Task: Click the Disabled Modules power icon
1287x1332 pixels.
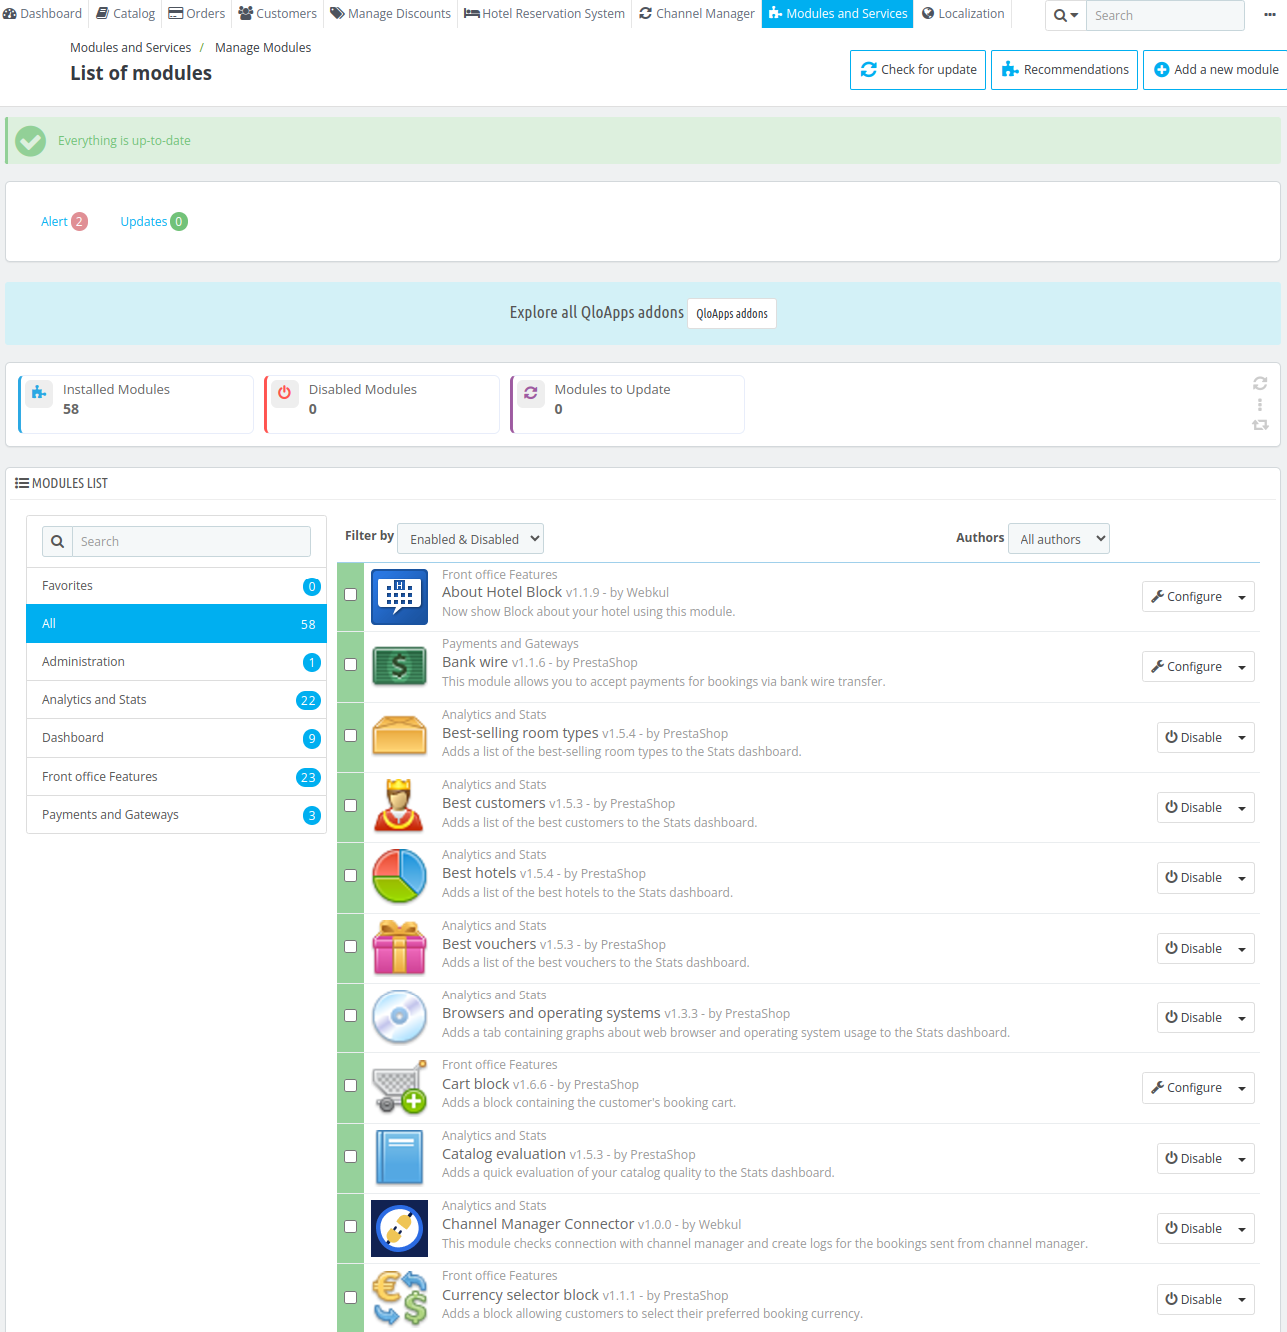Action: click(x=284, y=393)
